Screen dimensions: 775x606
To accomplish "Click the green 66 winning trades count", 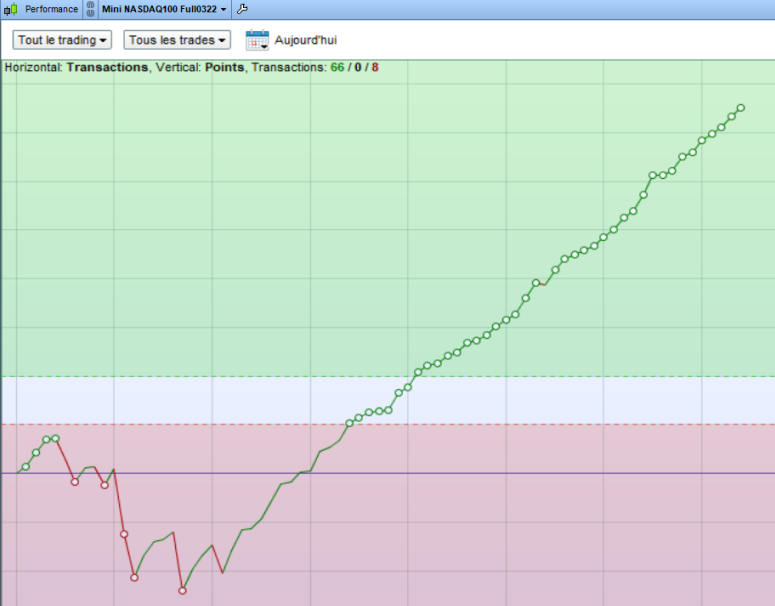I will tap(338, 67).
